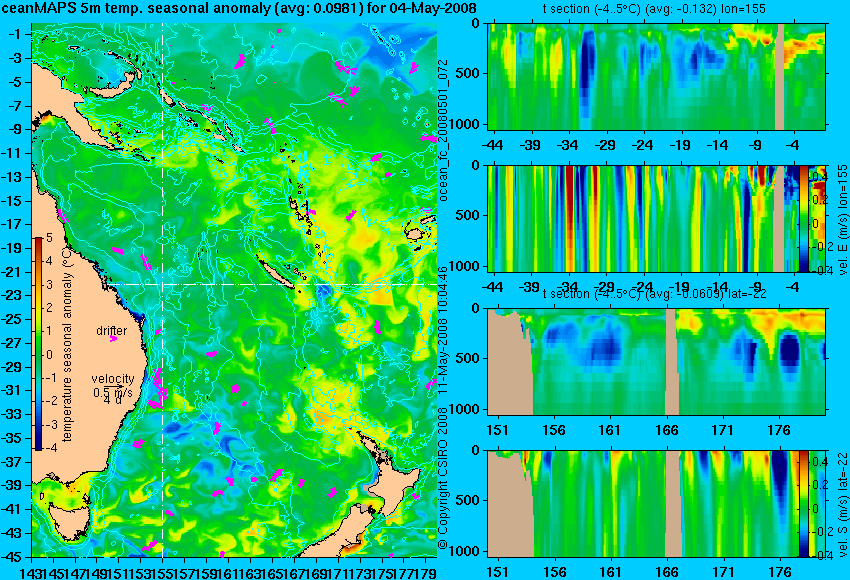Screen dimensions: 850x580
Task: Click the '-23' map latitude label
Action: [x=13, y=295]
